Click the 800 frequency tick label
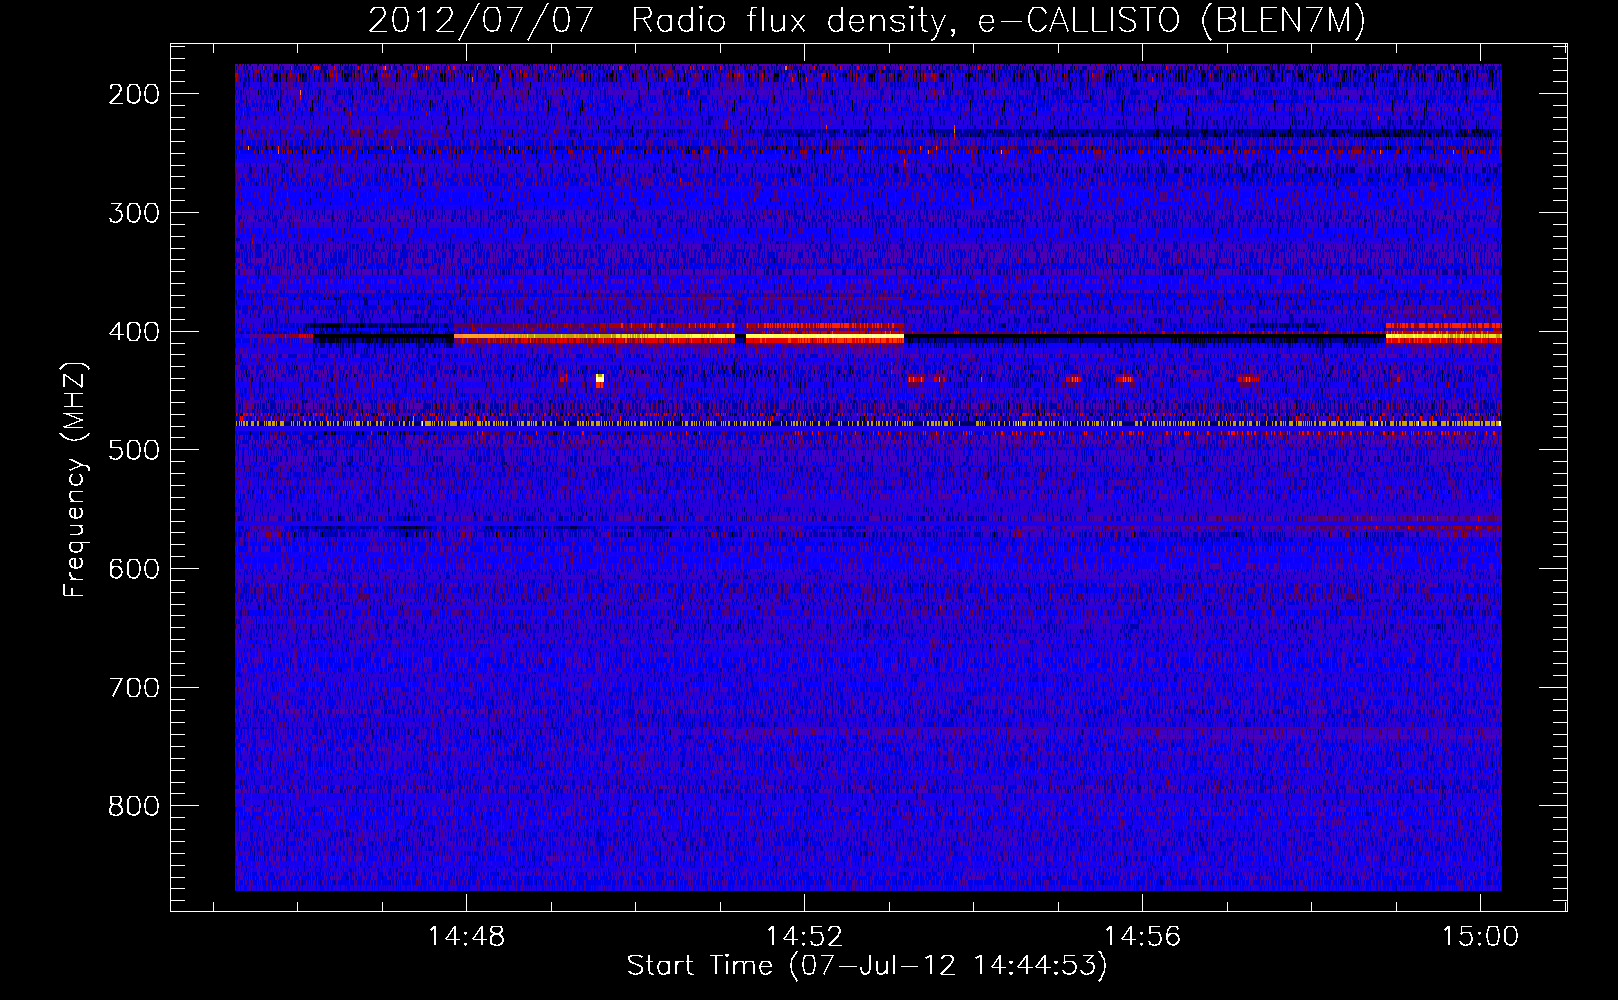This screenshot has width=1618, height=1000. [133, 806]
